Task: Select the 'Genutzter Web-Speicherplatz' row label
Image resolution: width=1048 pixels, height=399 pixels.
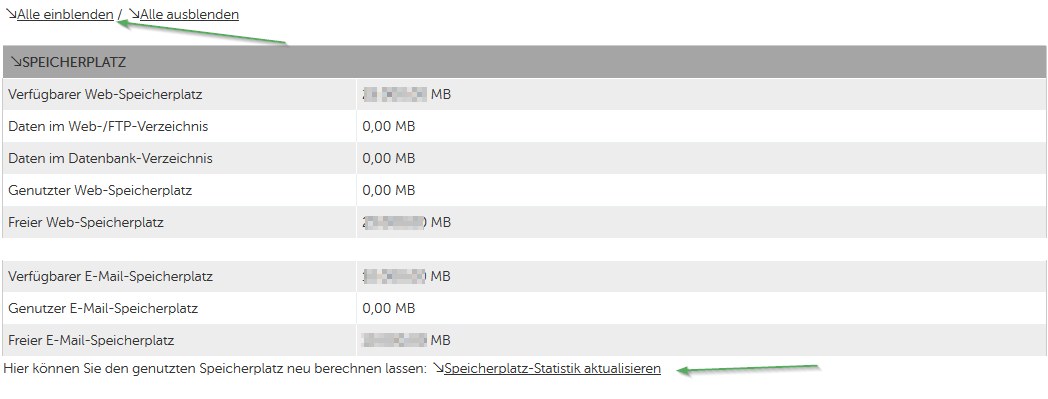Action: [100, 190]
